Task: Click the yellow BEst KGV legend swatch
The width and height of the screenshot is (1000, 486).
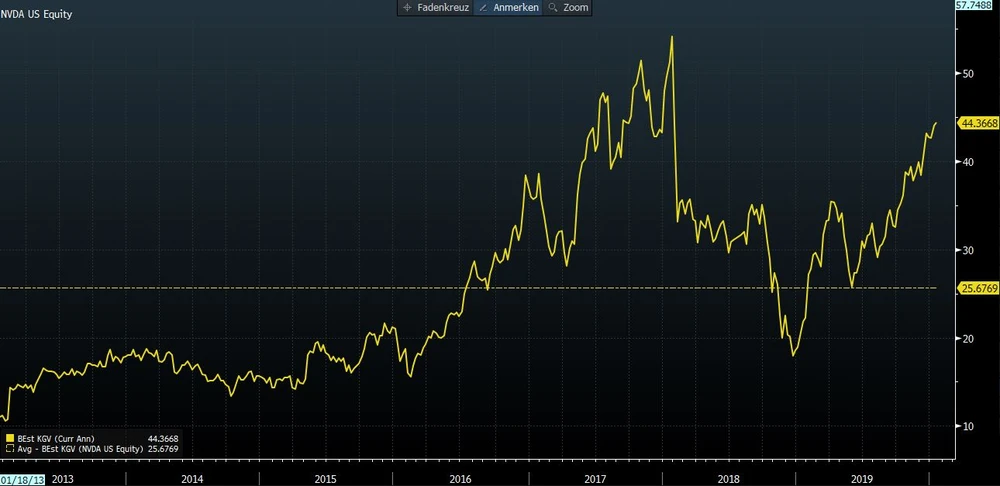Action: (10, 438)
